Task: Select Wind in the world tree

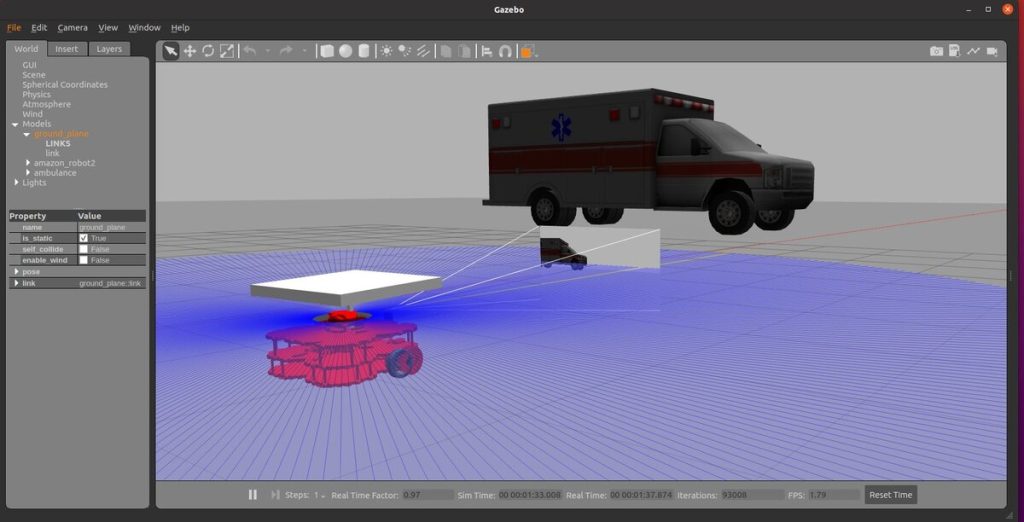Action: 32,114
